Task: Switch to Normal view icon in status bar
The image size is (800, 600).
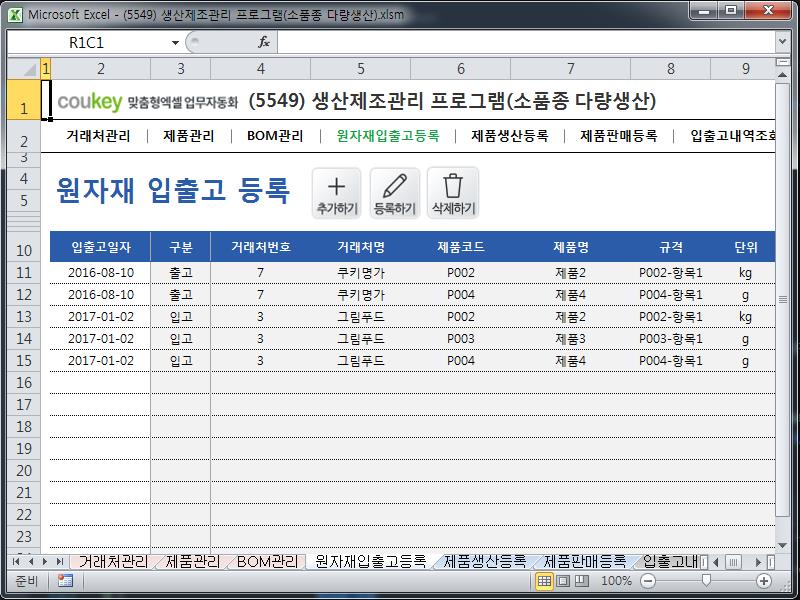Action: click(544, 581)
